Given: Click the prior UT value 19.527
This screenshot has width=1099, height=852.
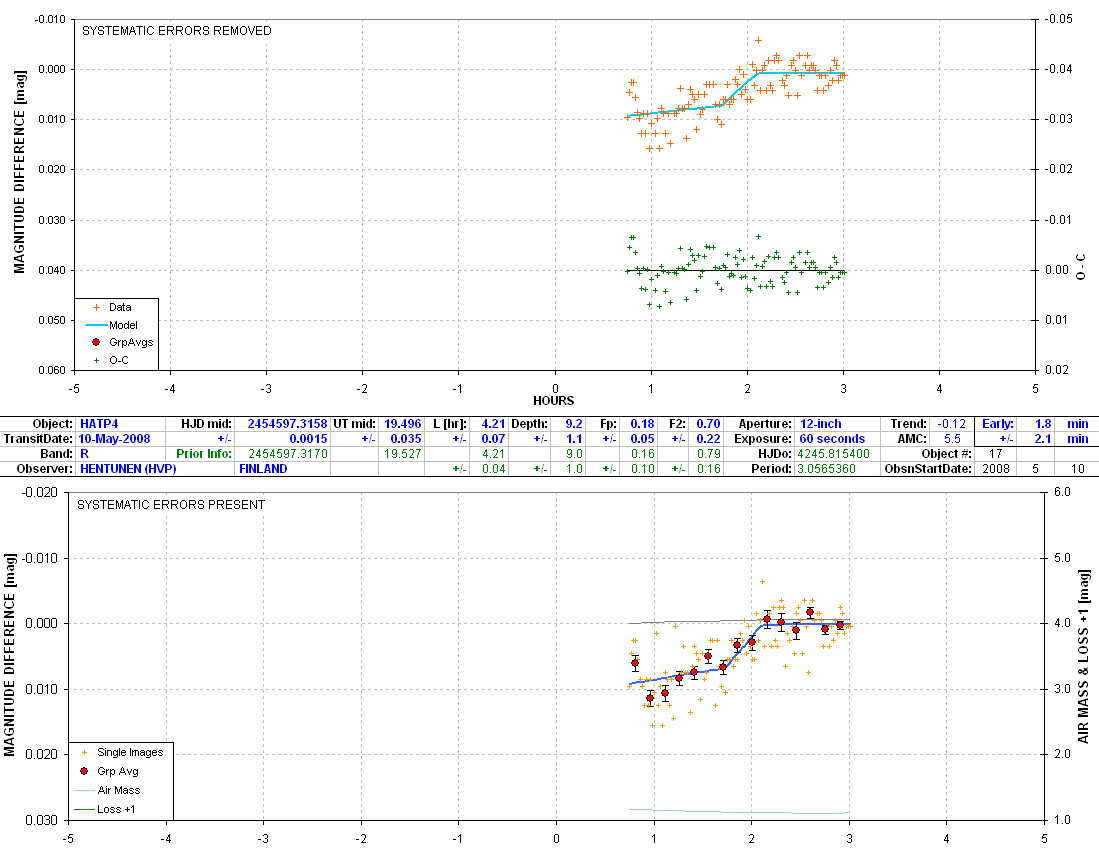Looking at the screenshot, I should pos(403,453).
